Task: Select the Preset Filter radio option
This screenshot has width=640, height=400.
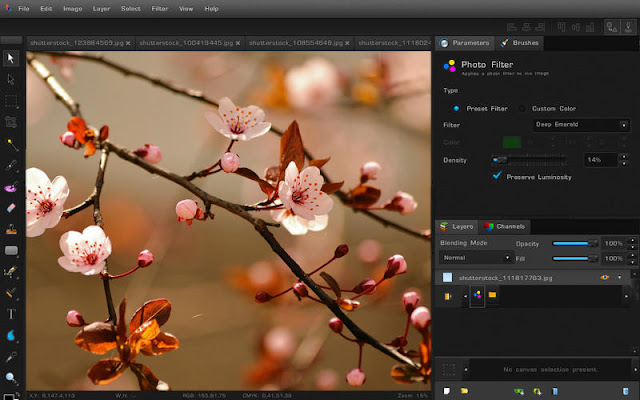Action: point(456,109)
